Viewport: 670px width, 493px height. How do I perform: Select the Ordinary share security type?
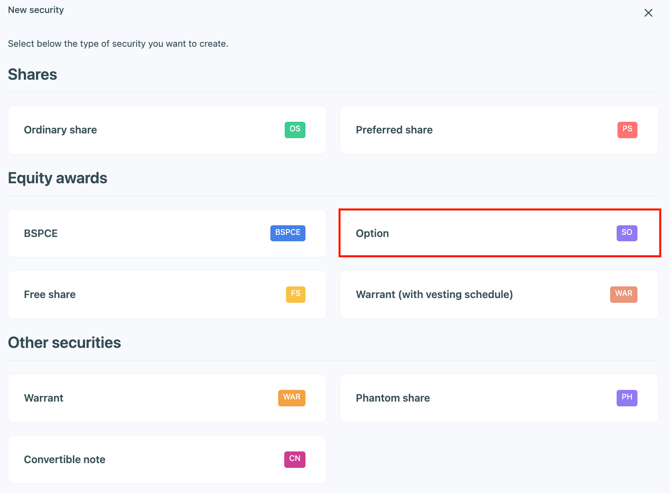click(x=60, y=130)
